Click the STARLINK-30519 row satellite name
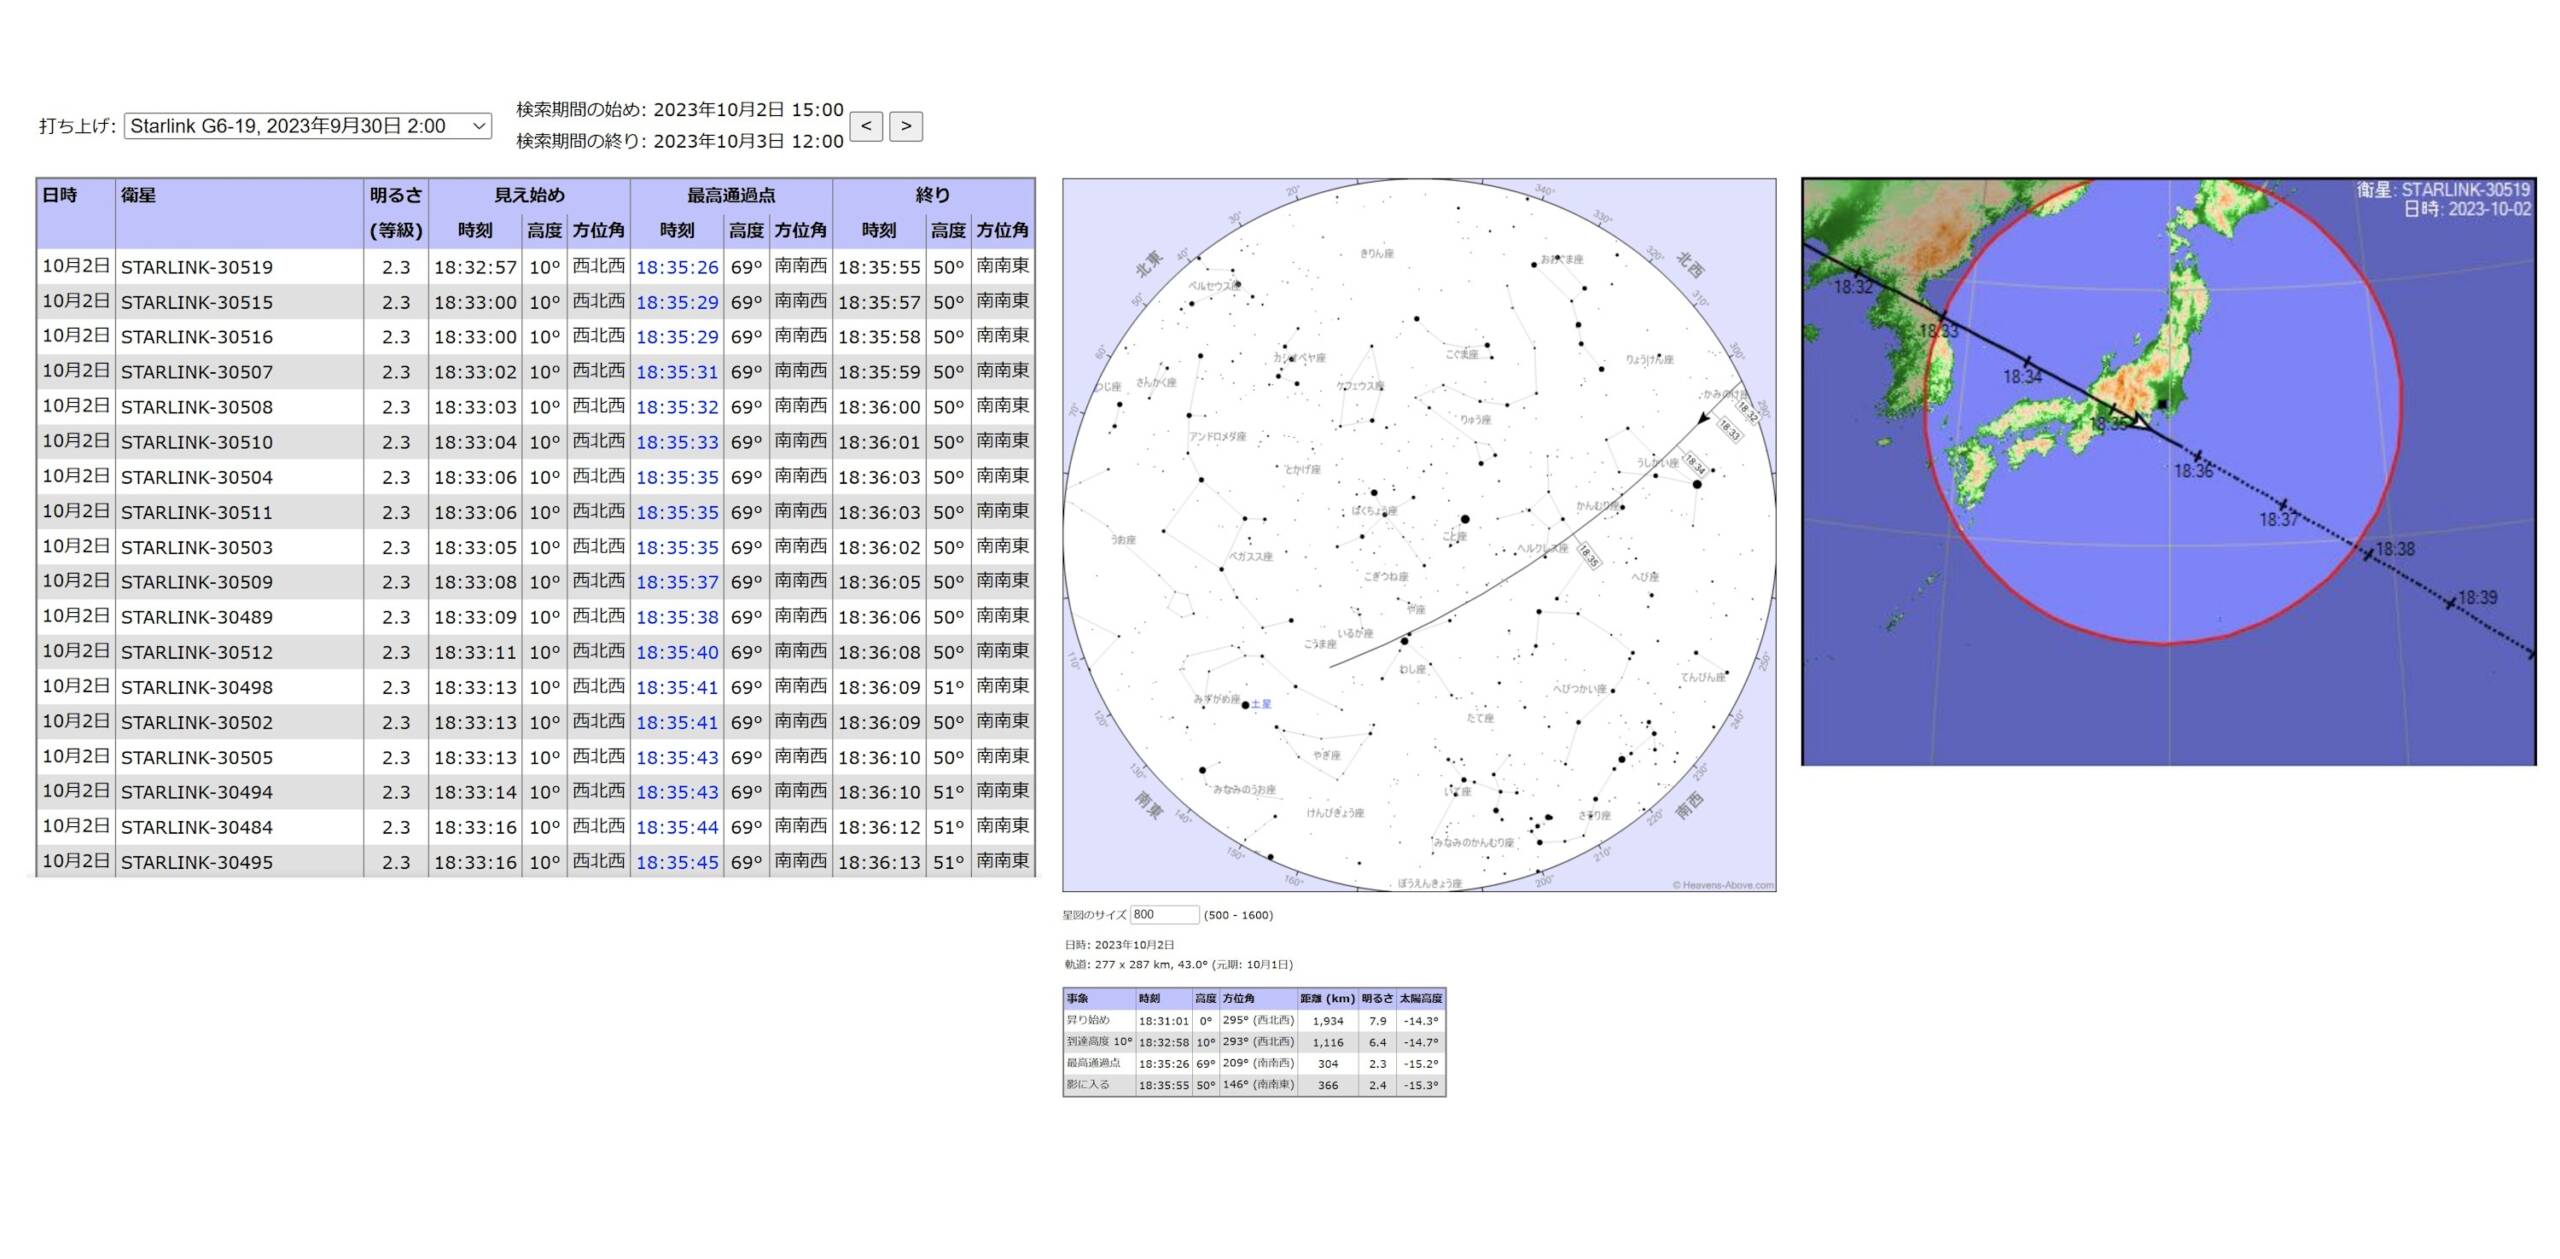 (196, 267)
